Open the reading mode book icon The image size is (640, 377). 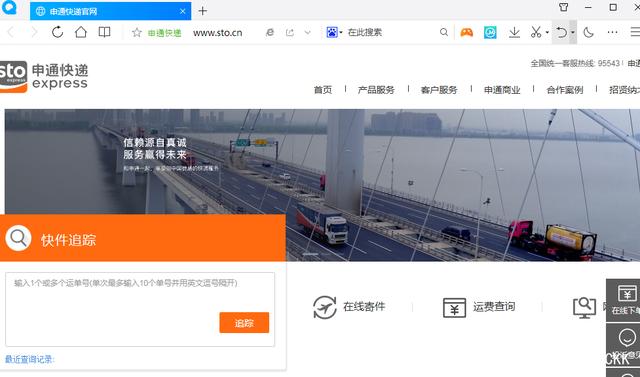click(104, 32)
